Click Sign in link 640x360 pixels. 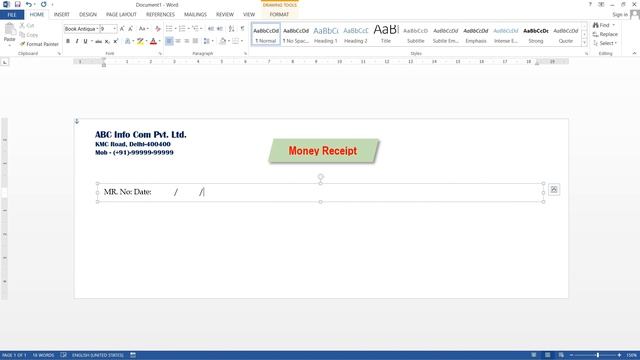pyautogui.click(x=620, y=15)
